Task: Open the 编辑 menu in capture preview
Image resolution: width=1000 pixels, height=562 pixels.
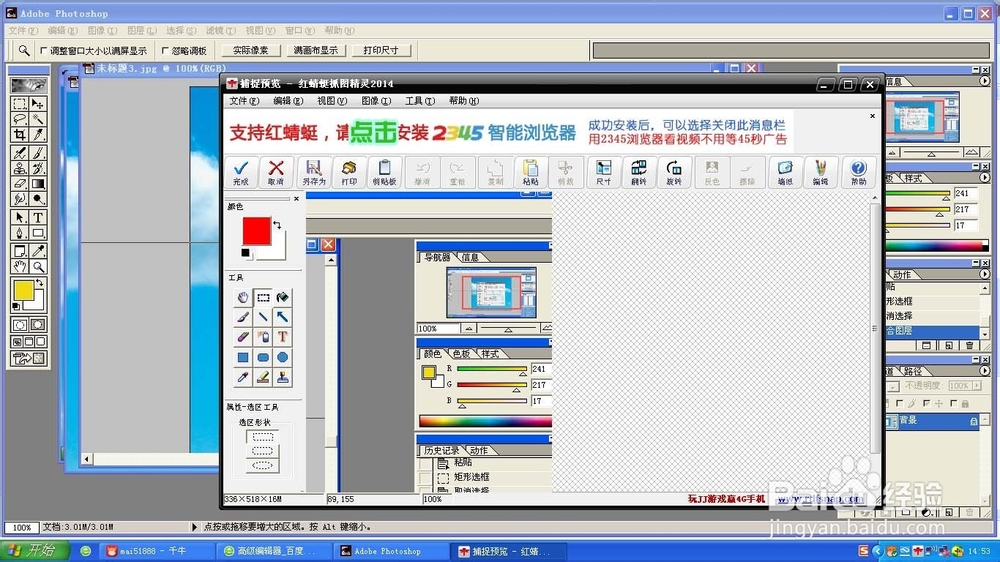Action: [x=288, y=101]
